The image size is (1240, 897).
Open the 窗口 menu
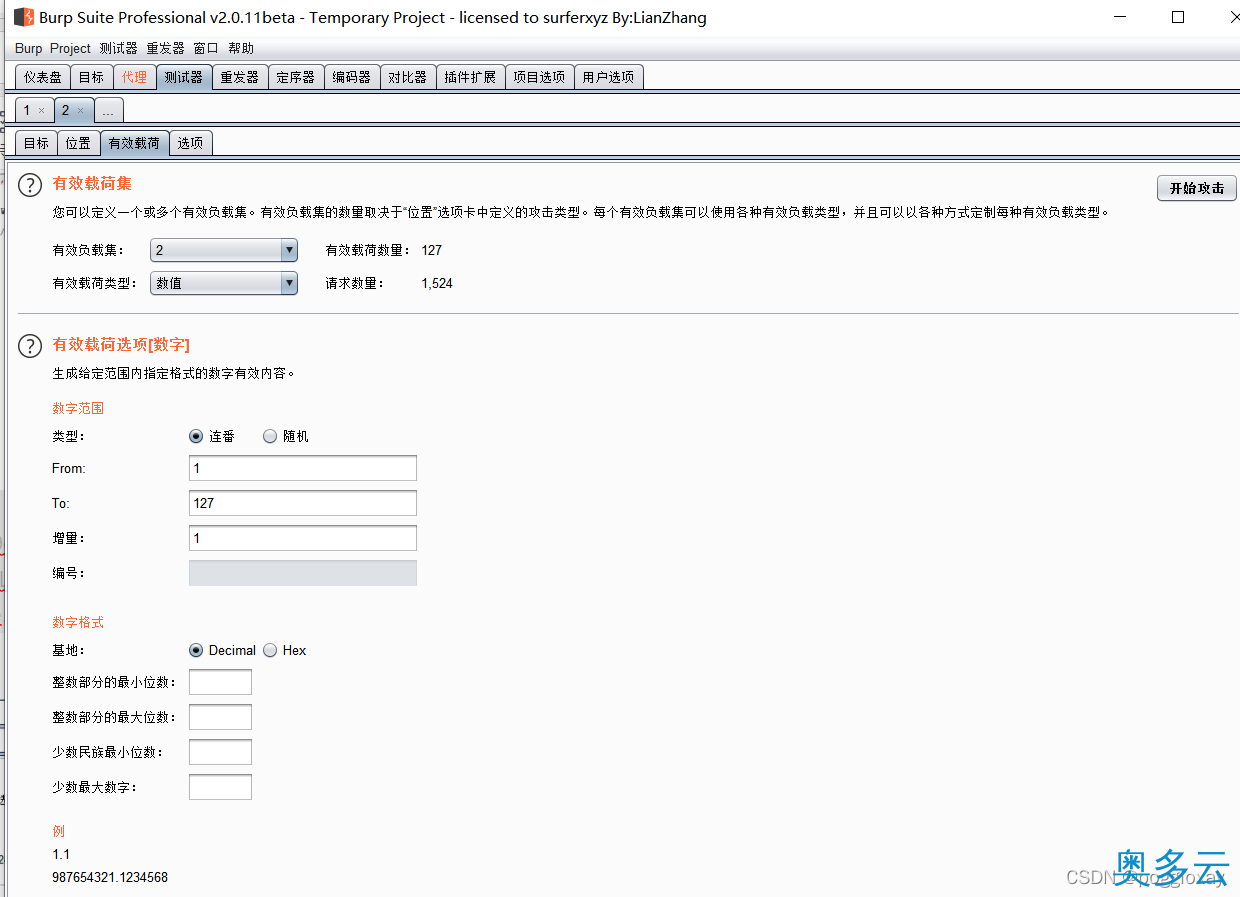[206, 48]
